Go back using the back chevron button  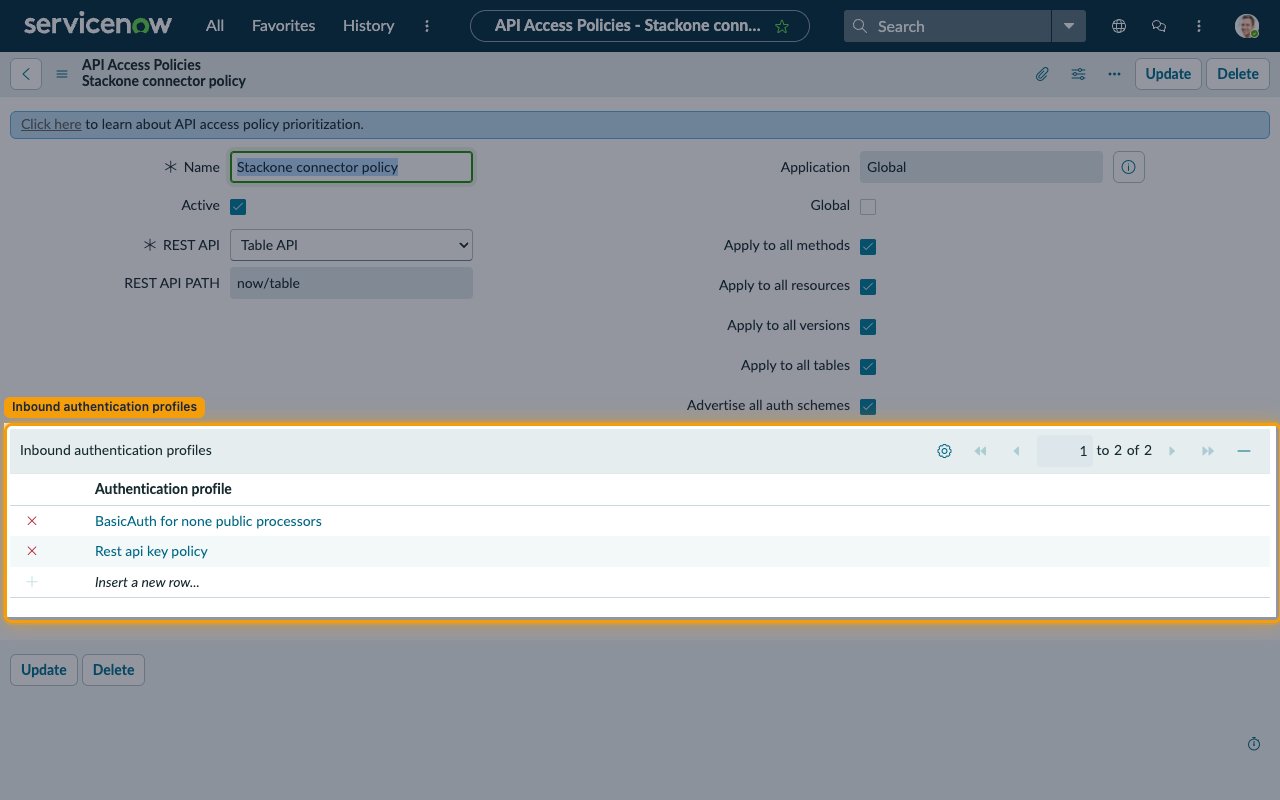click(26, 74)
